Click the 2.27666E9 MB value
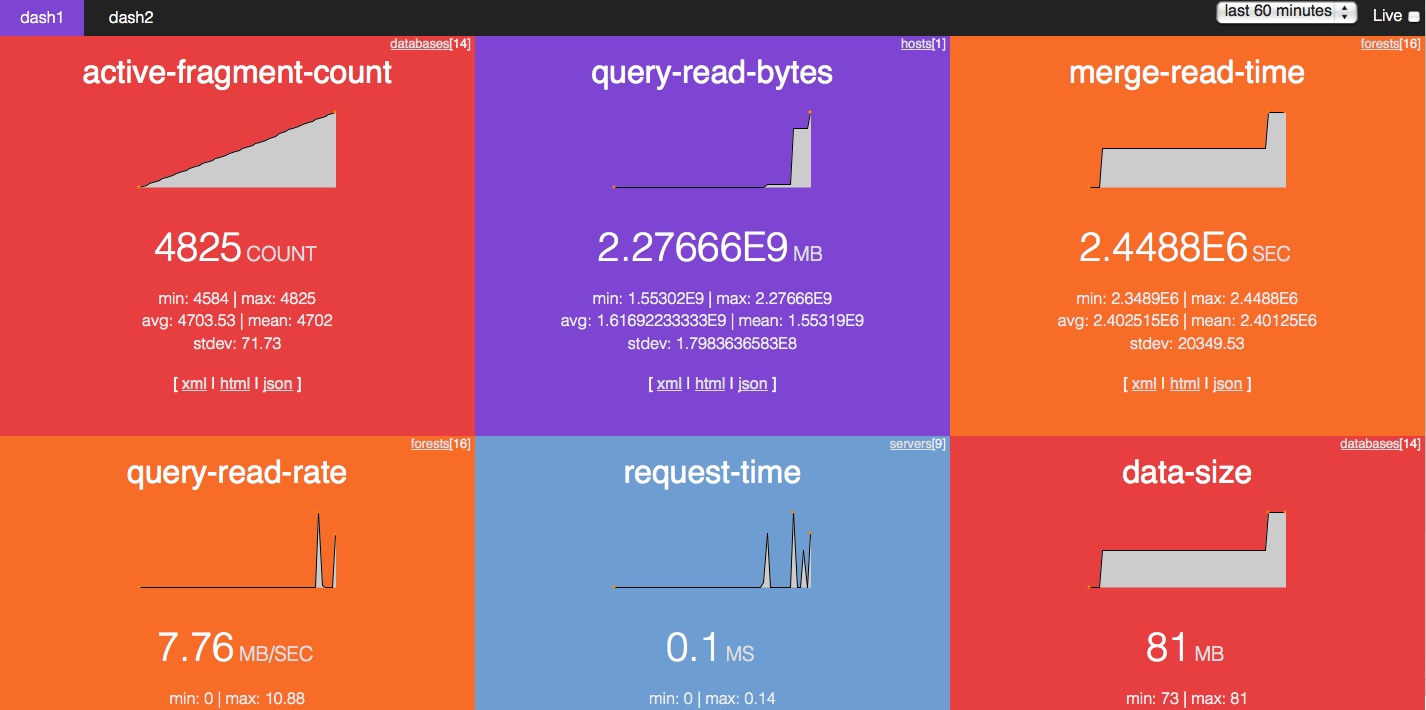The height and width of the screenshot is (710, 1426). tap(710, 247)
